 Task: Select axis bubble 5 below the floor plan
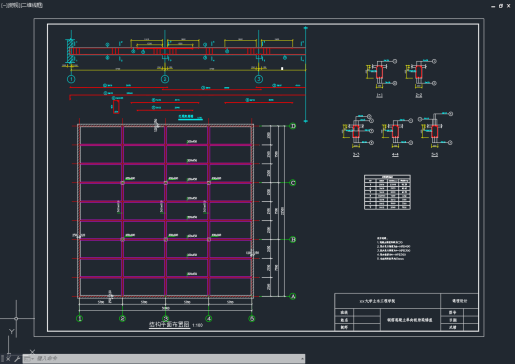click(252, 319)
